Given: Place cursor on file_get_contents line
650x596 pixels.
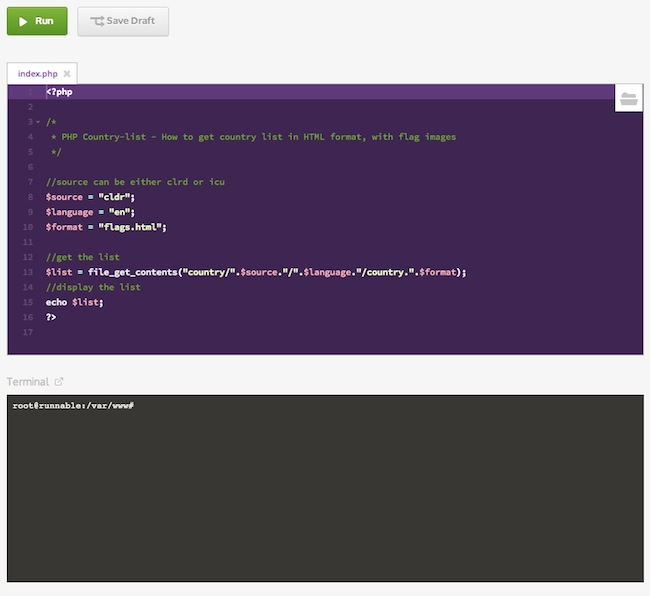Looking at the screenshot, I should tap(256, 272).
